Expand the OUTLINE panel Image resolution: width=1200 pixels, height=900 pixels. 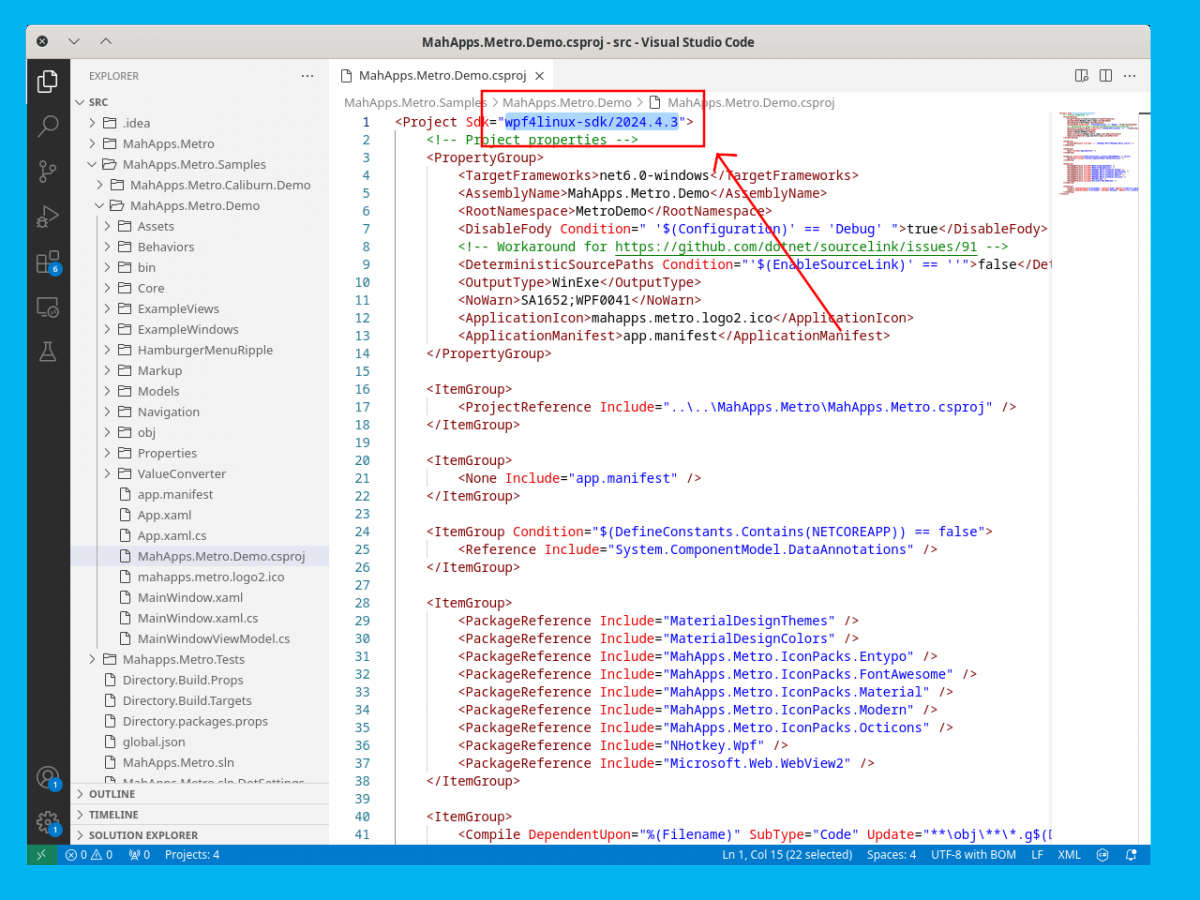point(199,794)
